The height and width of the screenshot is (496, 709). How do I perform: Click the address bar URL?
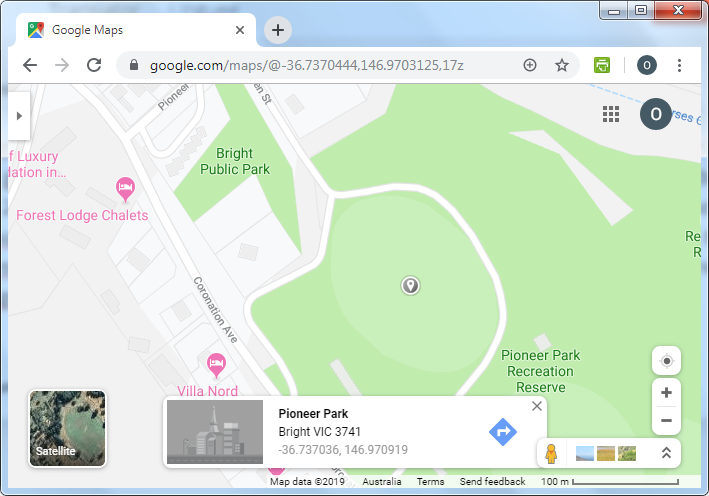pyautogui.click(x=307, y=66)
